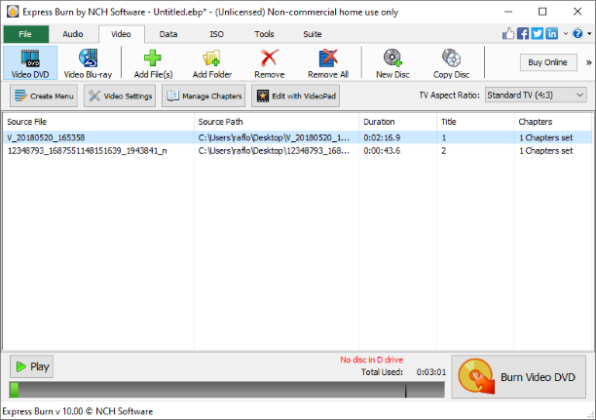The width and height of the screenshot is (596, 420).
Task: Click the Add Folder icon
Action: [x=212, y=58]
